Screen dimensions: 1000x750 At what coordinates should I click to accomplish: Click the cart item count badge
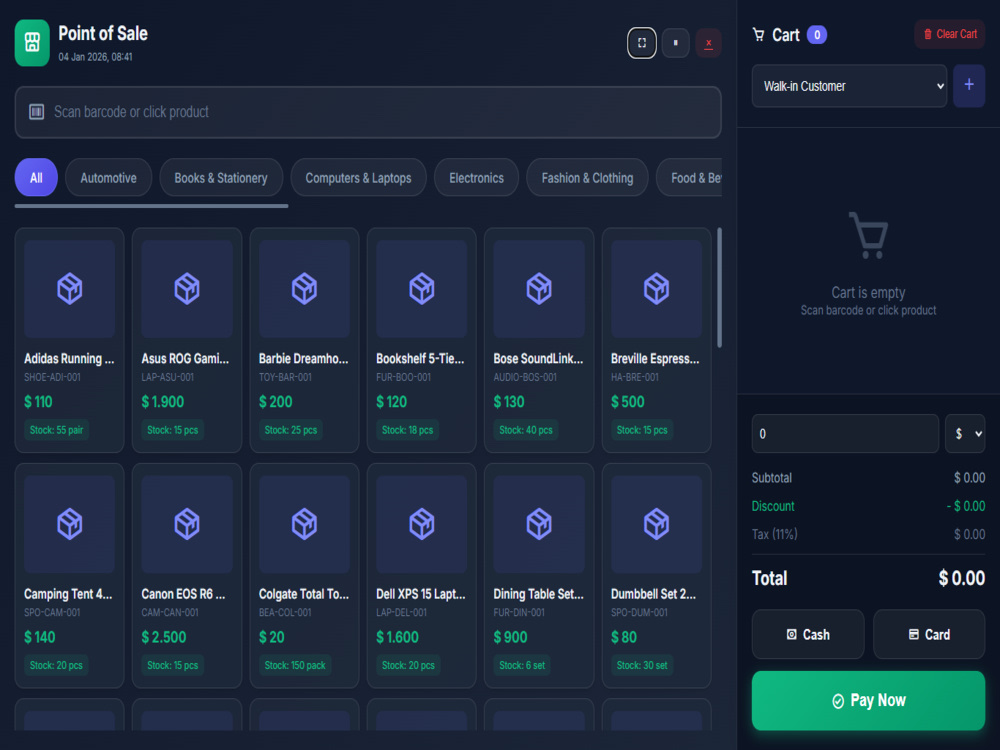click(x=817, y=34)
